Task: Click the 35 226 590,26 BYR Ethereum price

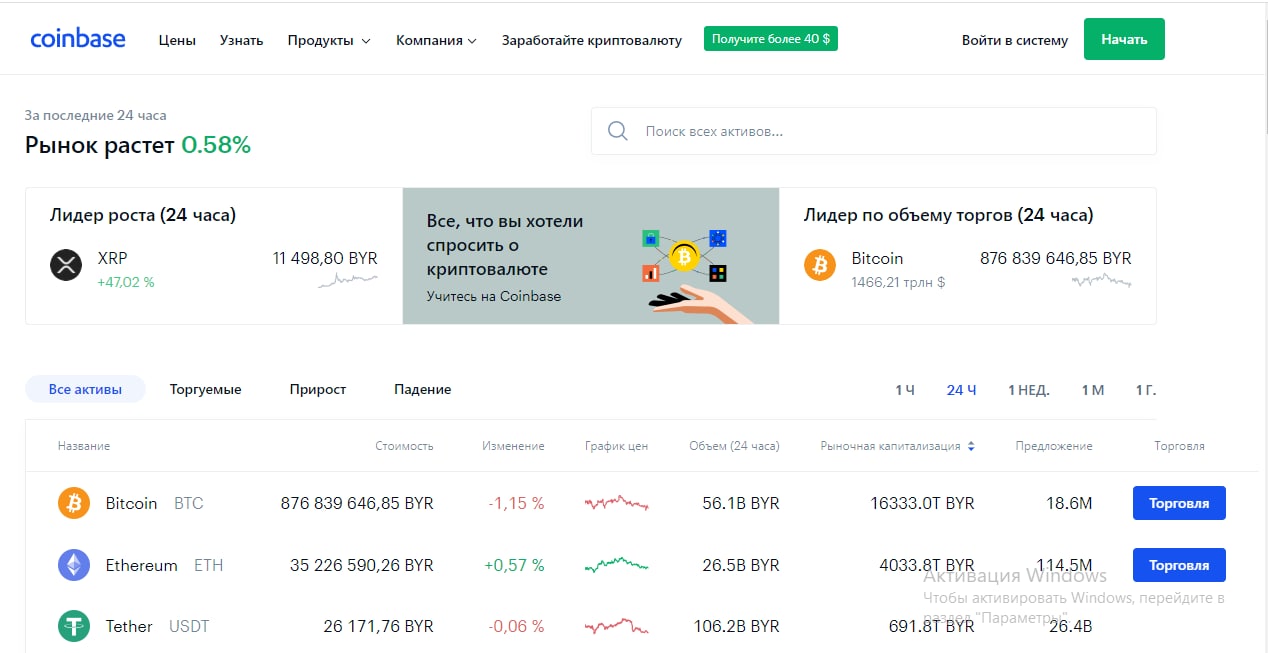Action: tap(362, 565)
